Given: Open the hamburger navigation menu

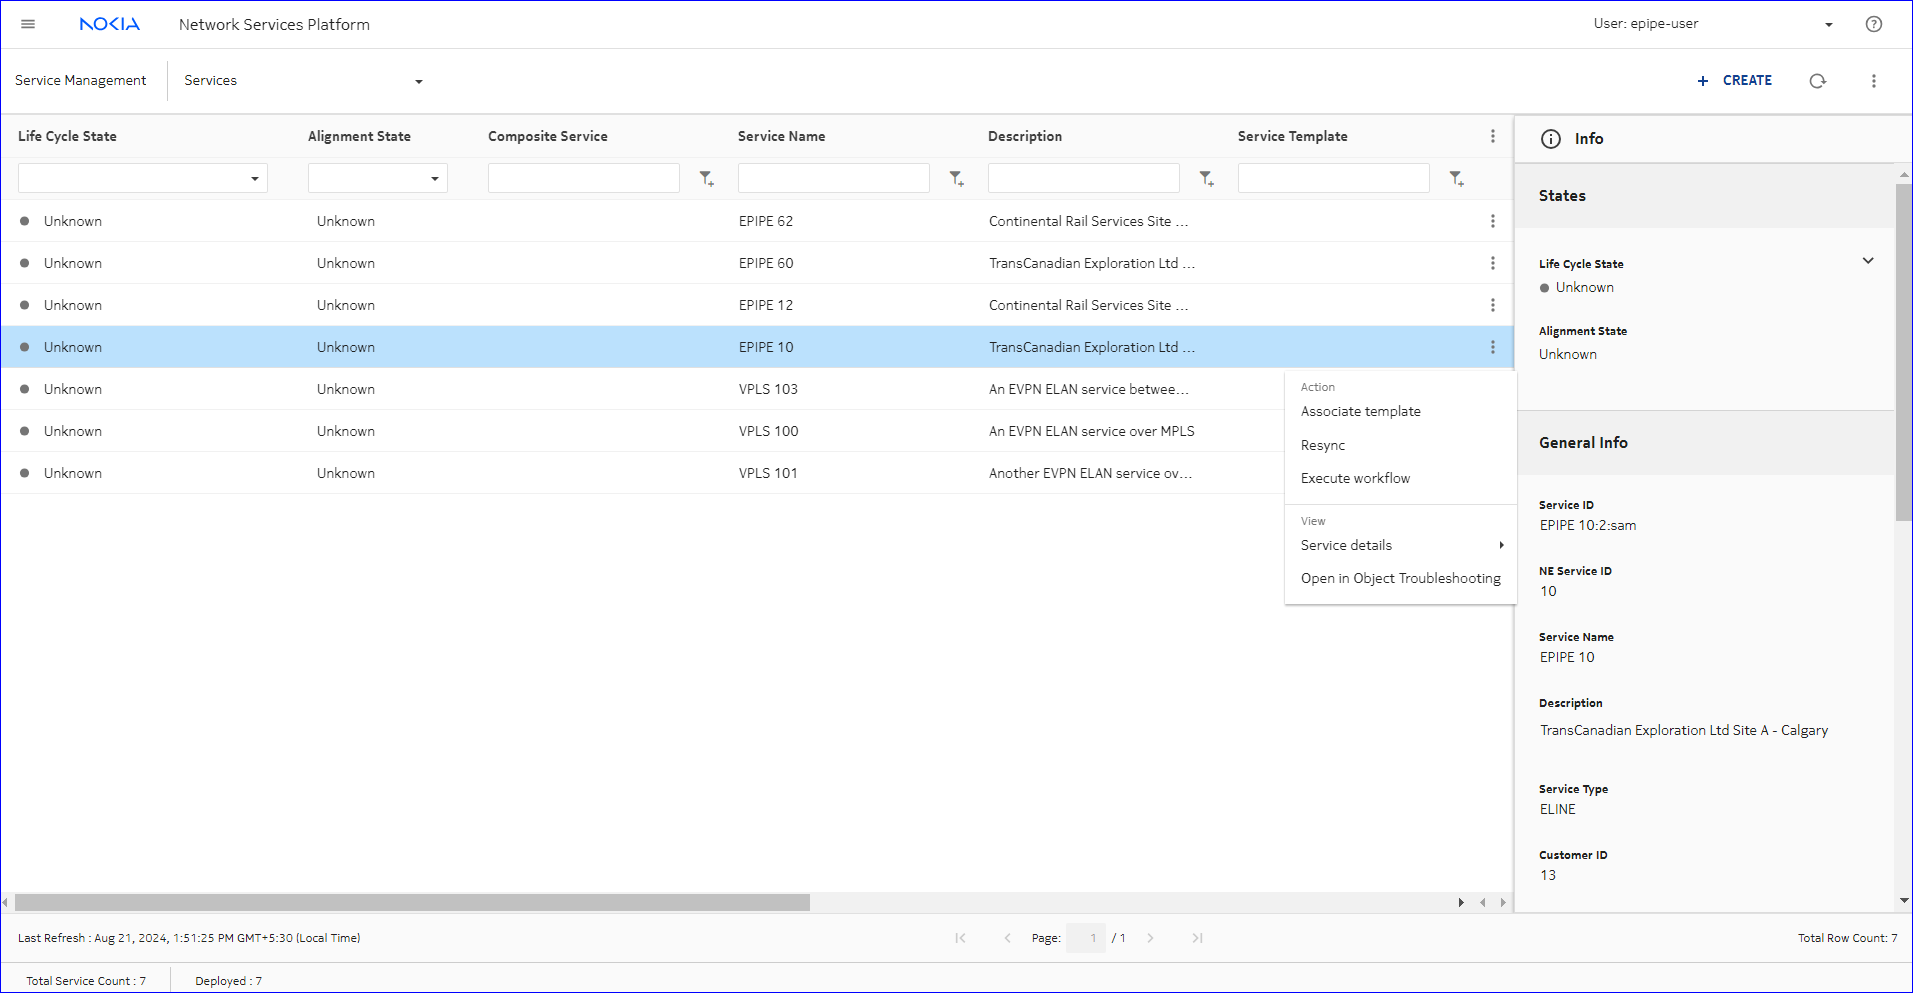Looking at the screenshot, I should 28,24.
